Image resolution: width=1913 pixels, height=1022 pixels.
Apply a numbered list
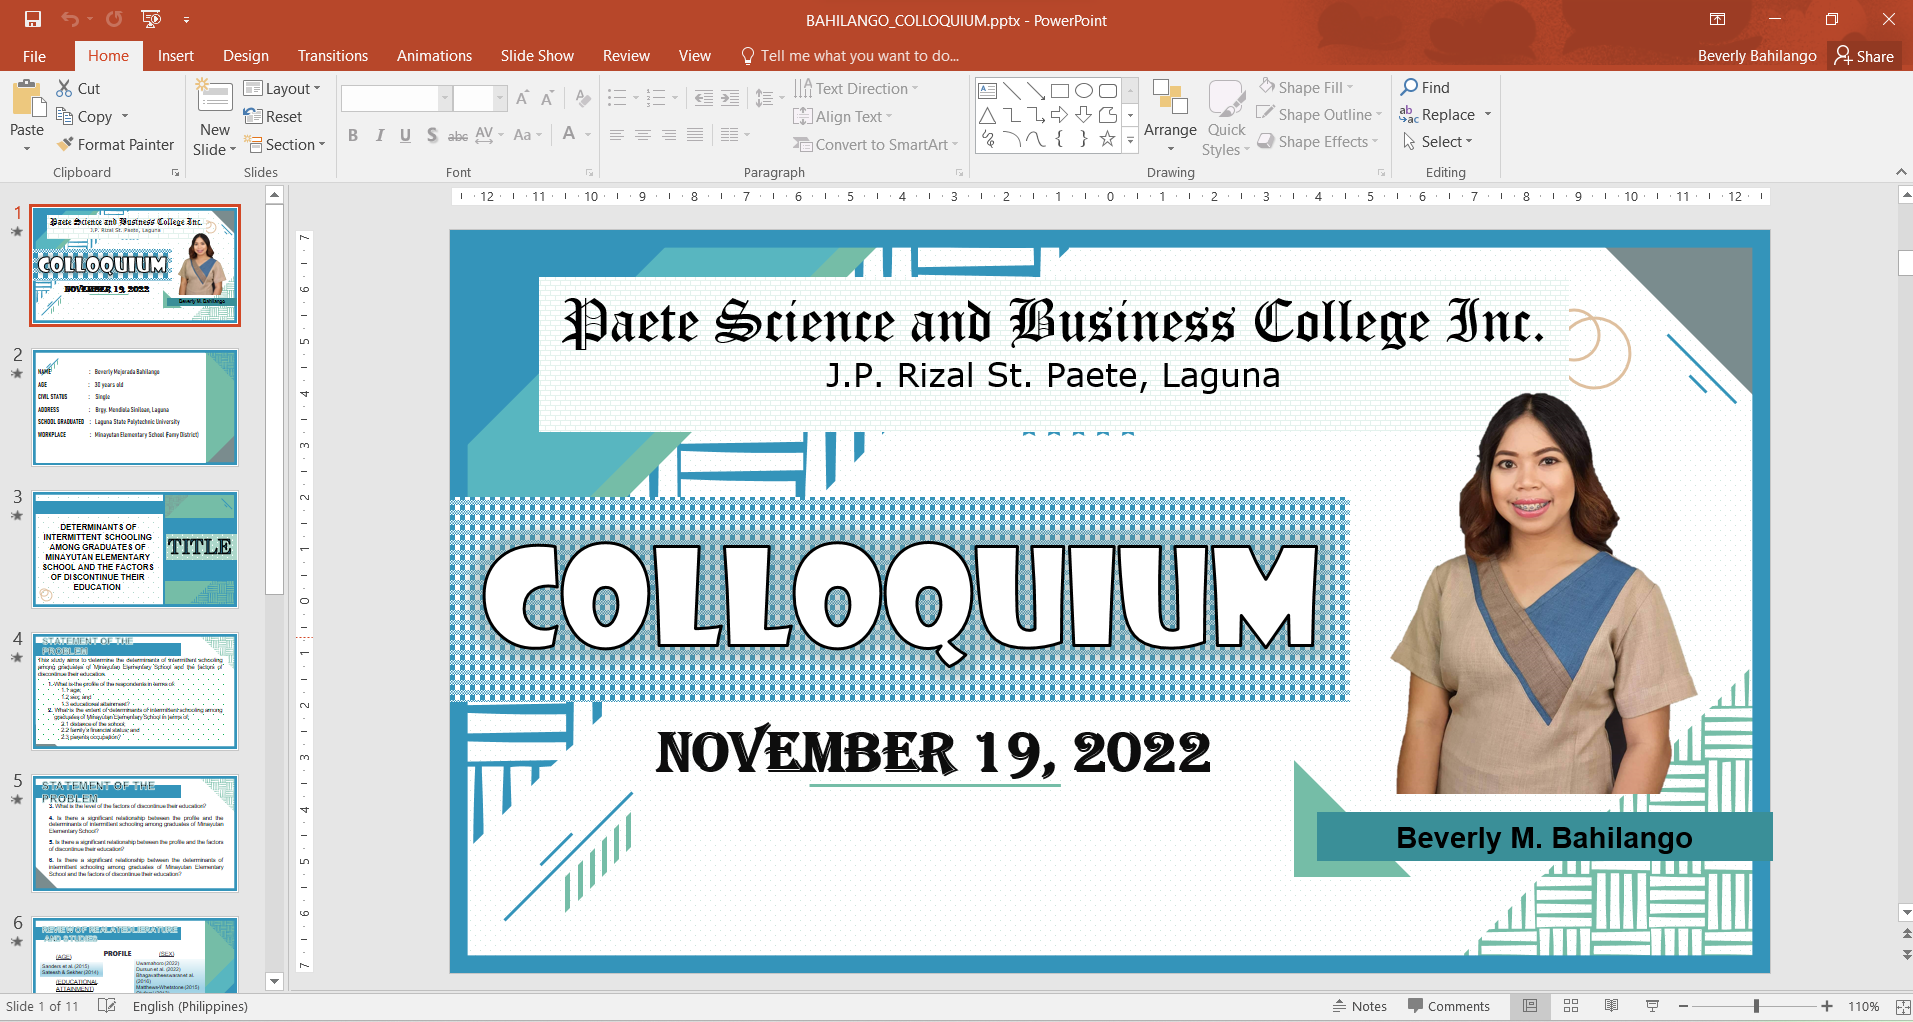tap(656, 98)
